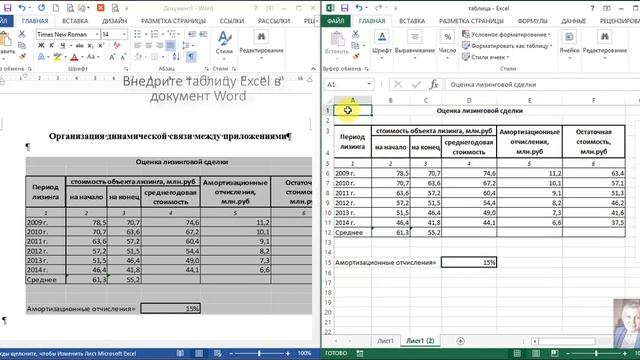Open the Ячейки cells group in Excel
The image size is (640, 360).
tap(569, 45)
